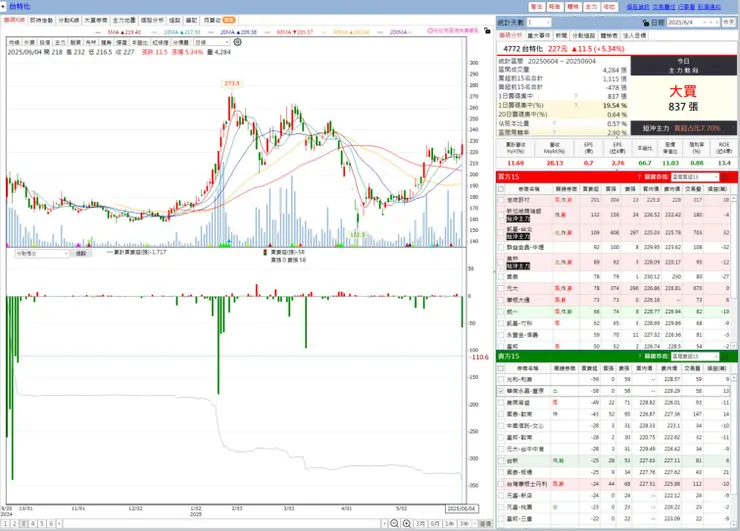The width and height of the screenshot is (740, 531).
Task: Tick checkbox for 光和-和美 row
Action: (x=501, y=379)
